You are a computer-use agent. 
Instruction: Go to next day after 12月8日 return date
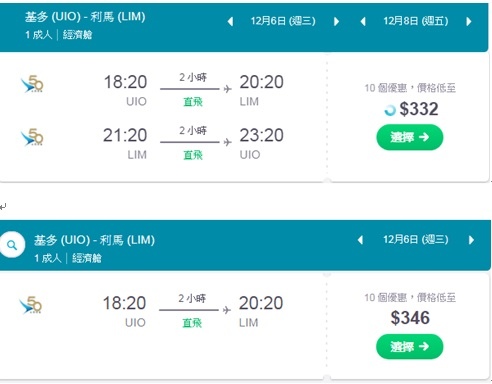[469, 22]
